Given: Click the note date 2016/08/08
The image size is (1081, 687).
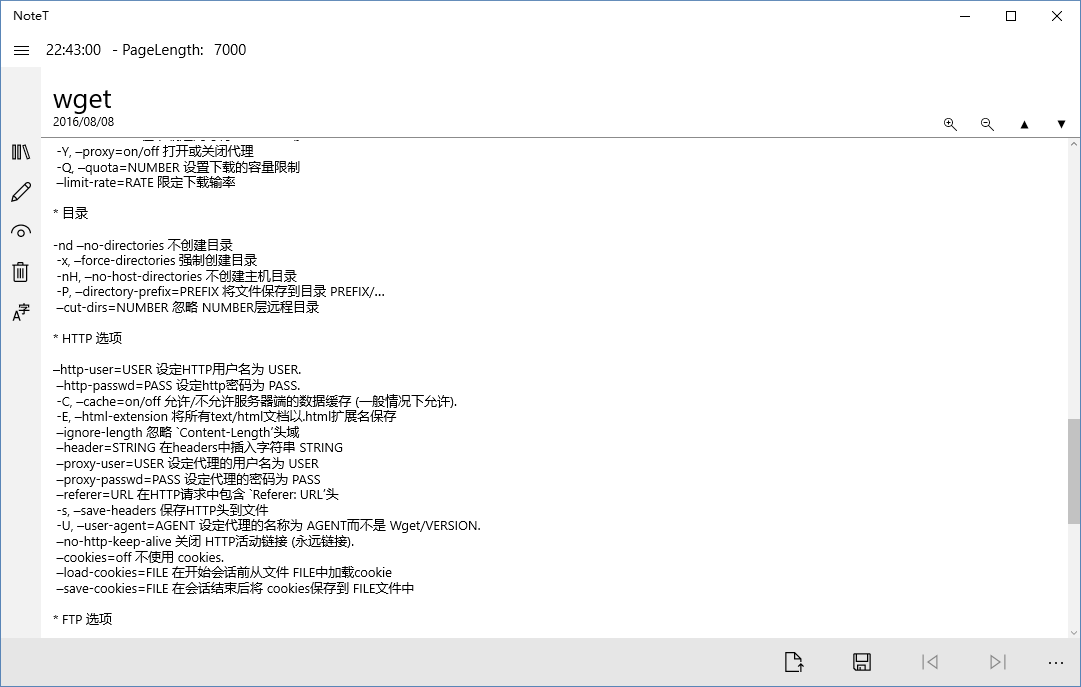Looking at the screenshot, I should pos(83,121).
